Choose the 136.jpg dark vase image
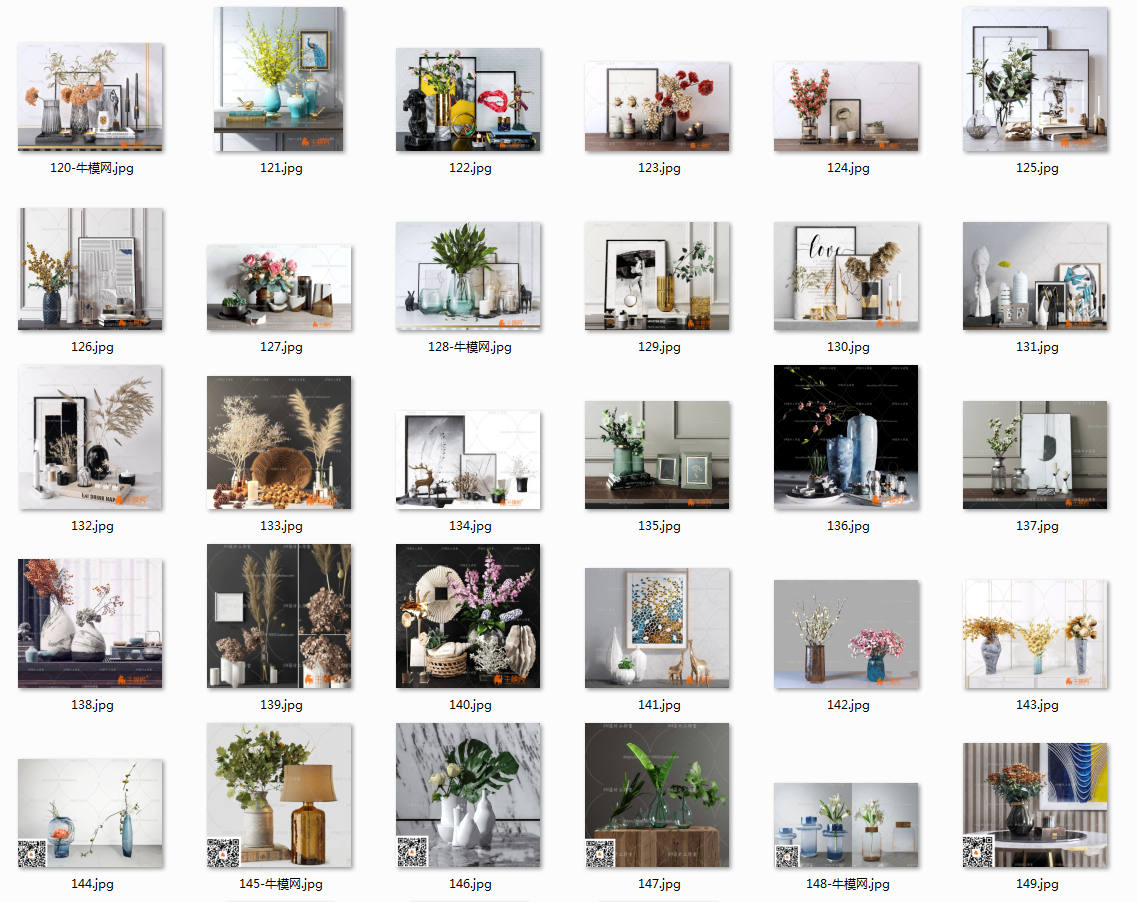 click(x=846, y=437)
